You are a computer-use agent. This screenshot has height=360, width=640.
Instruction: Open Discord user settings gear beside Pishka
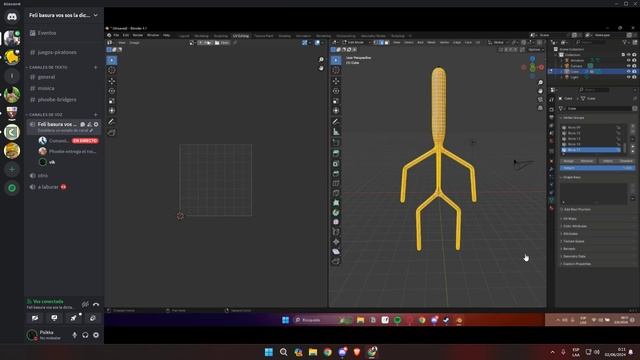96,335
